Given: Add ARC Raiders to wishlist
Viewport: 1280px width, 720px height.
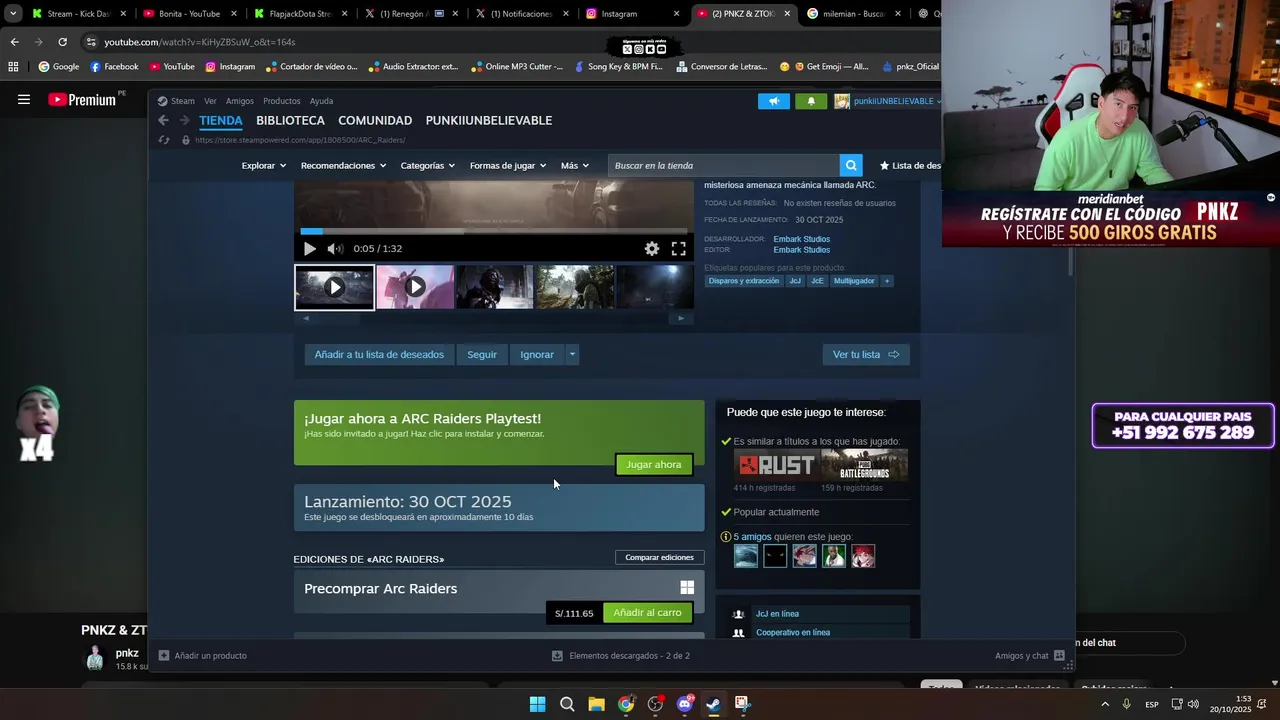Looking at the screenshot, I should point(379,354).
